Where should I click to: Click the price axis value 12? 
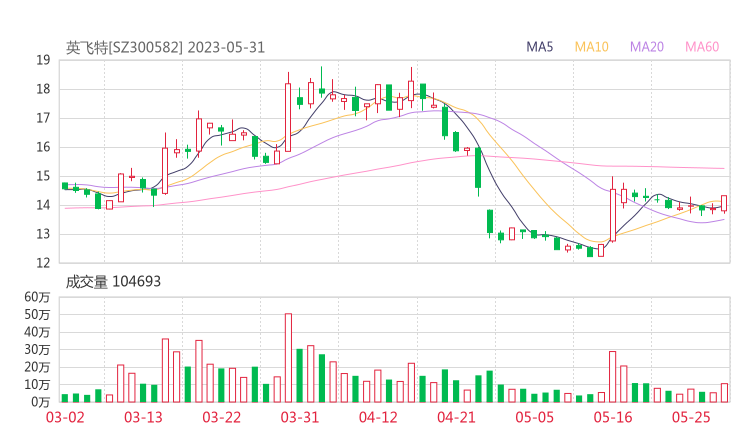(x=43, y=263)
